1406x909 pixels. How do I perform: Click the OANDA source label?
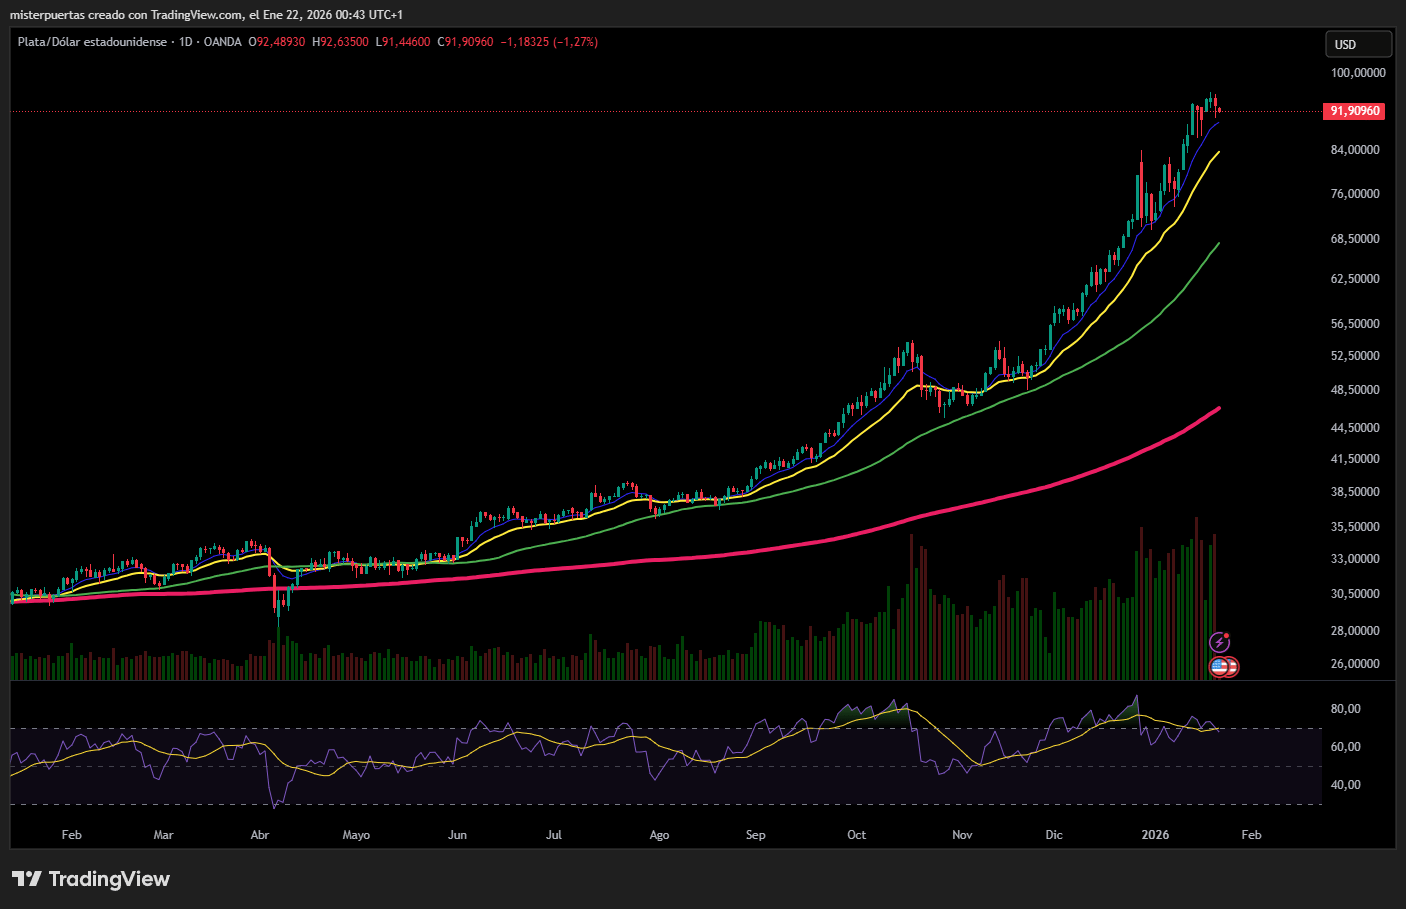(222, 42)
